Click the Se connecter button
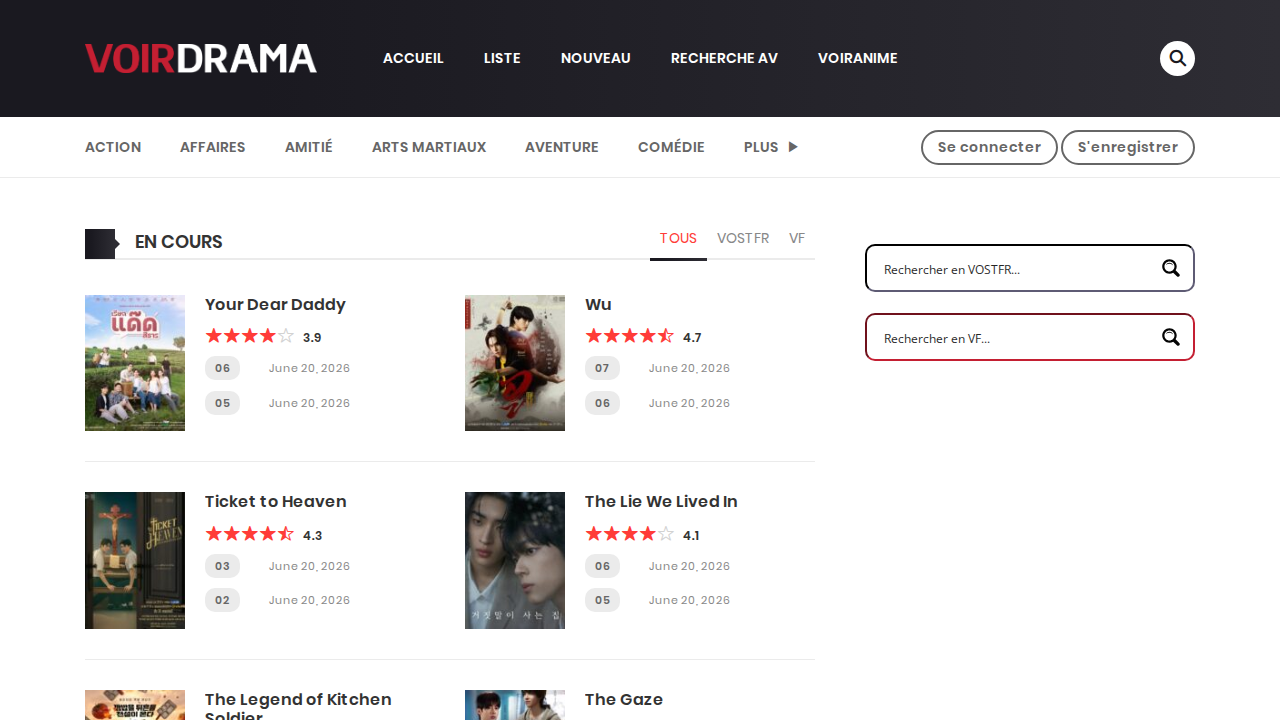1280x720 pixels. pyautogui.click(x=989, y=147)
